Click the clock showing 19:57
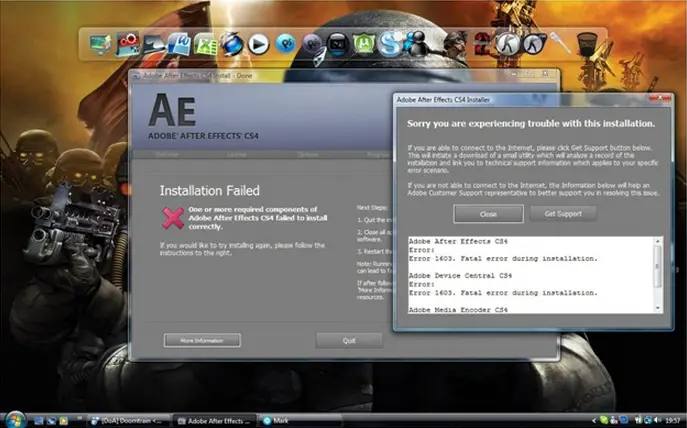 pyautogui.click(x=673, y=421)
